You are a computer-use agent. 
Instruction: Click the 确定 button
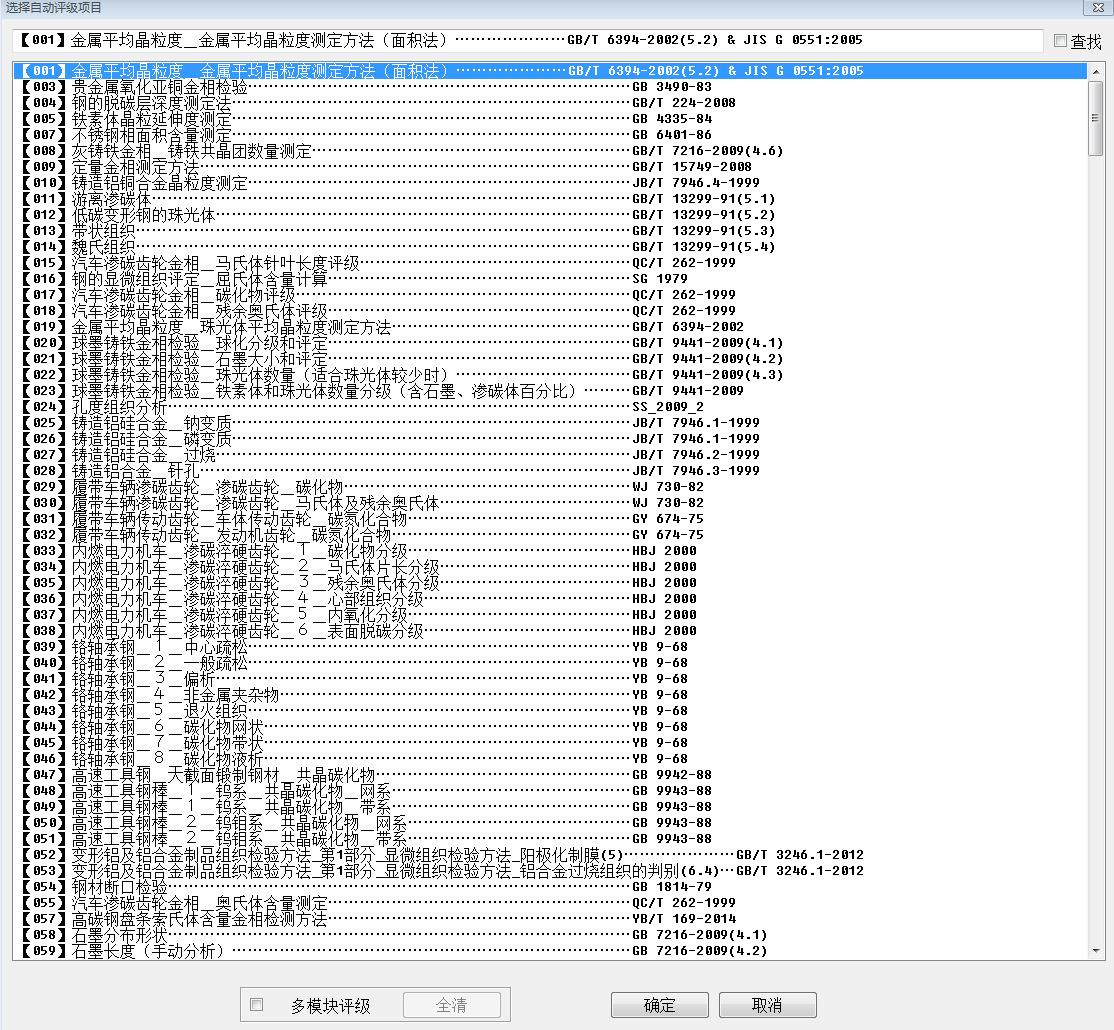click(659, 1005)
